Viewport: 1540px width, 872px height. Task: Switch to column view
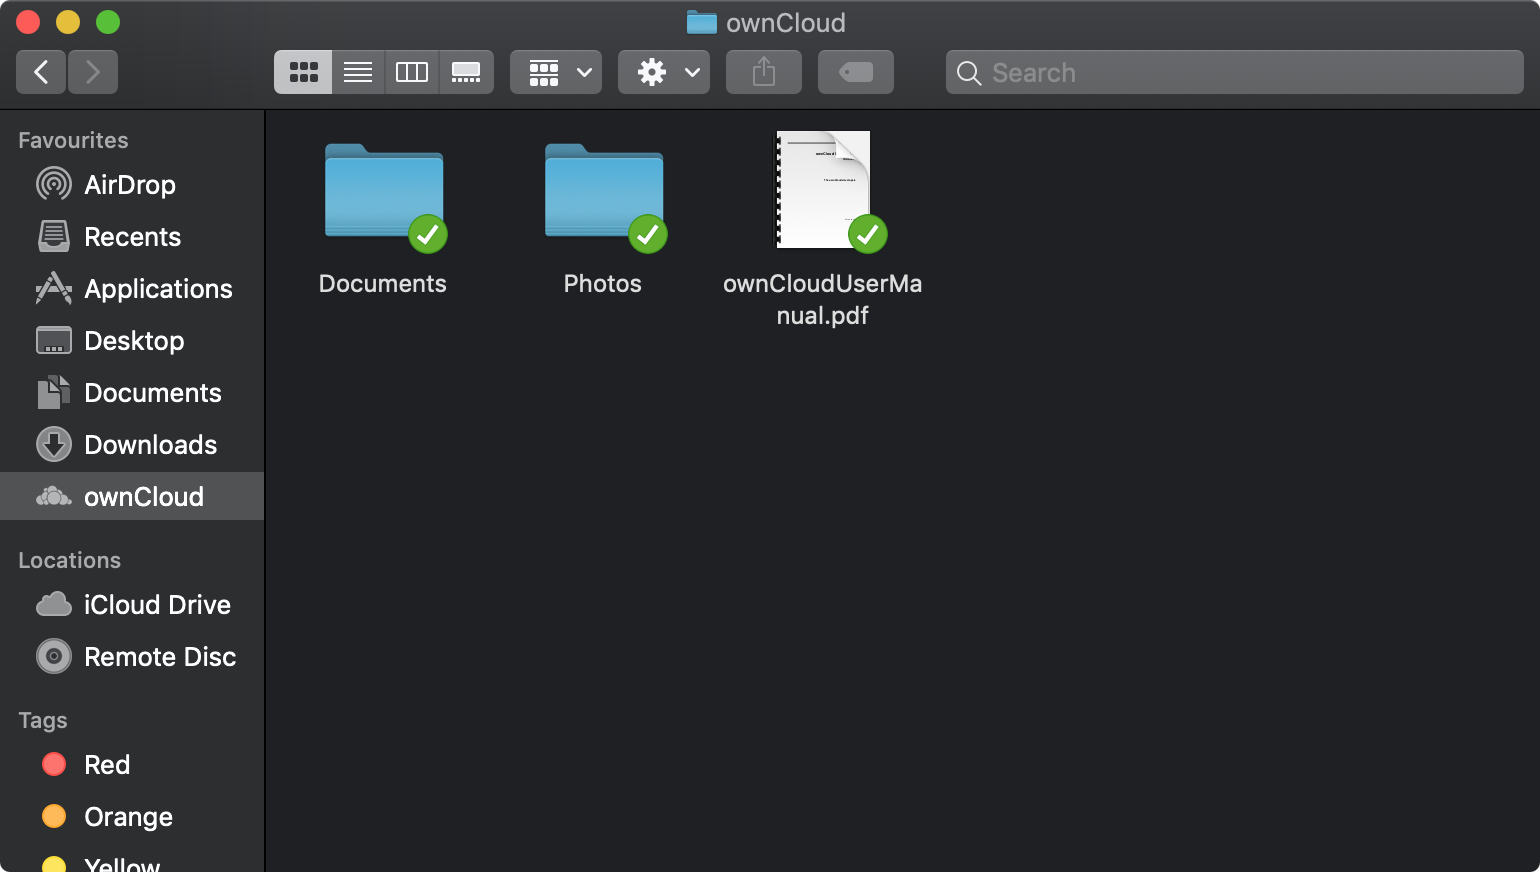[x=412, y=72]
